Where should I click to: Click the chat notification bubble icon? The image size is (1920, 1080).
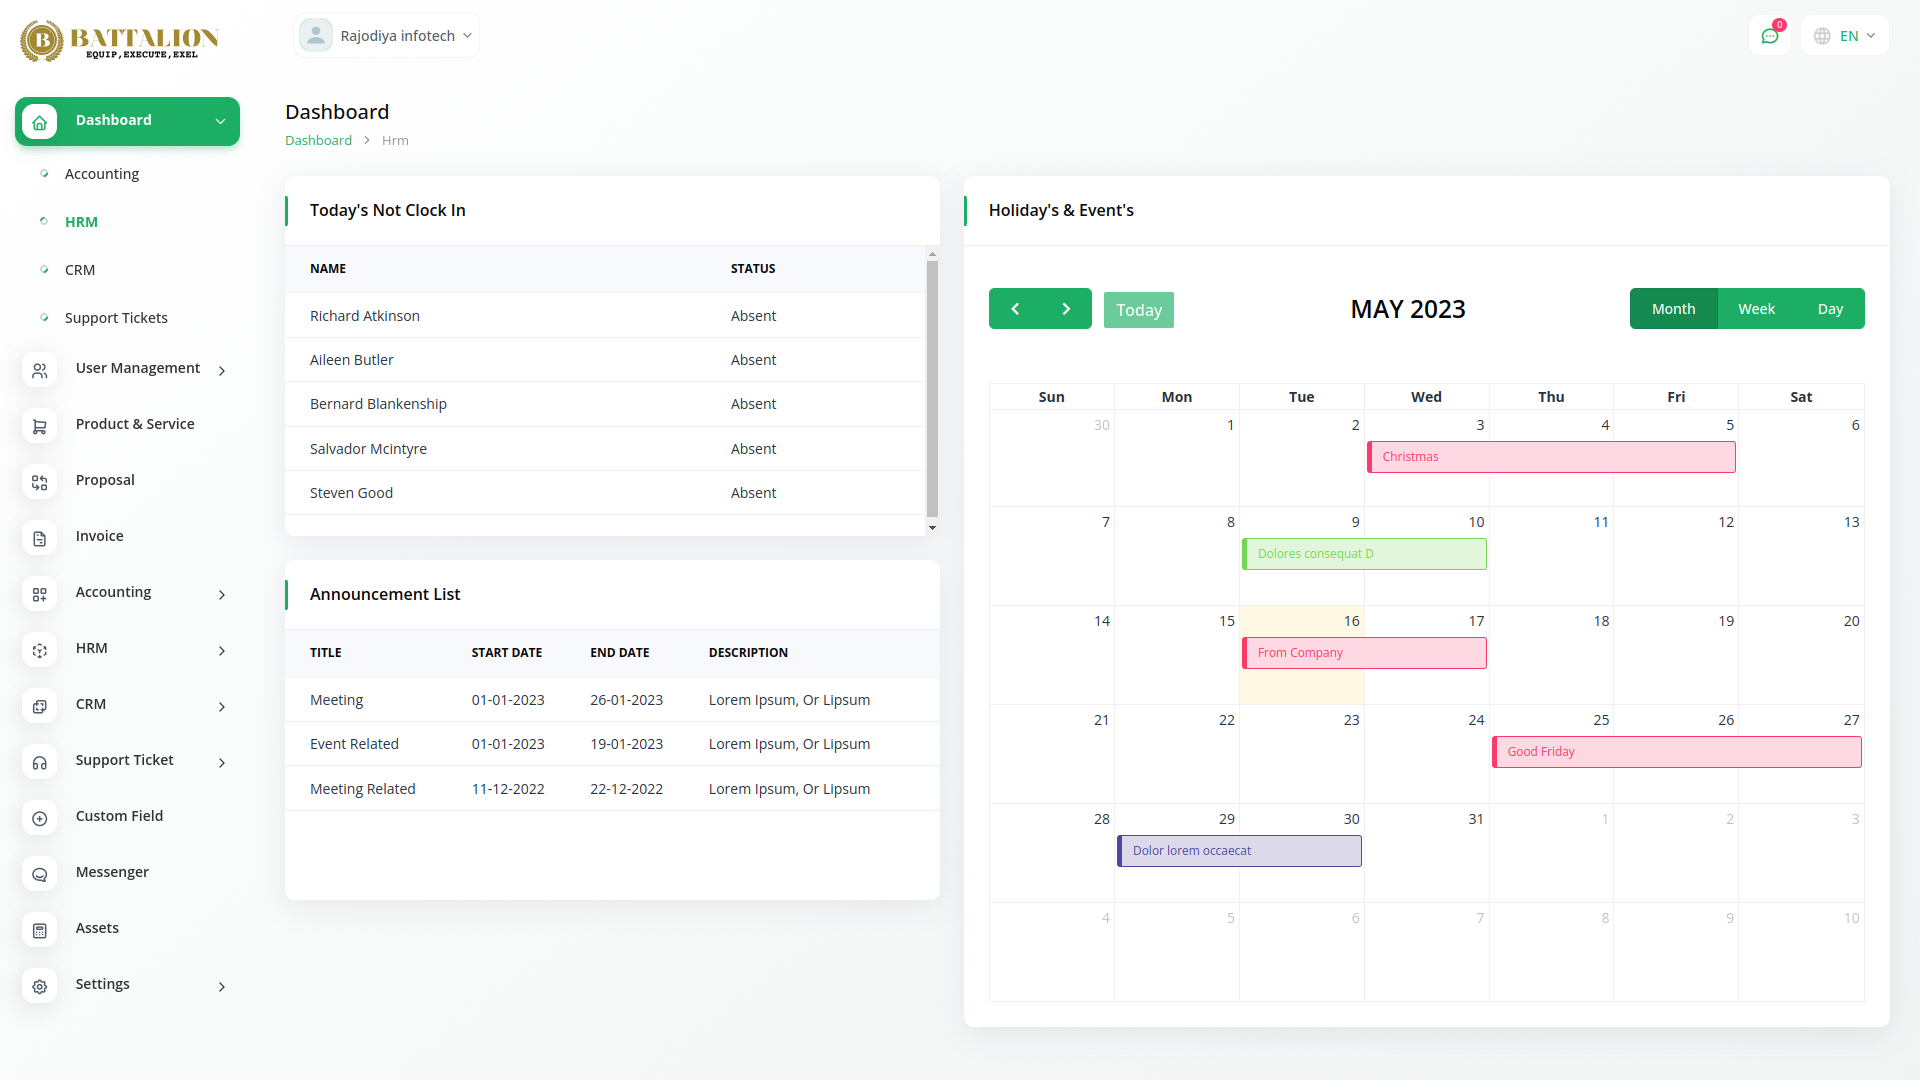click(1771, 35)
